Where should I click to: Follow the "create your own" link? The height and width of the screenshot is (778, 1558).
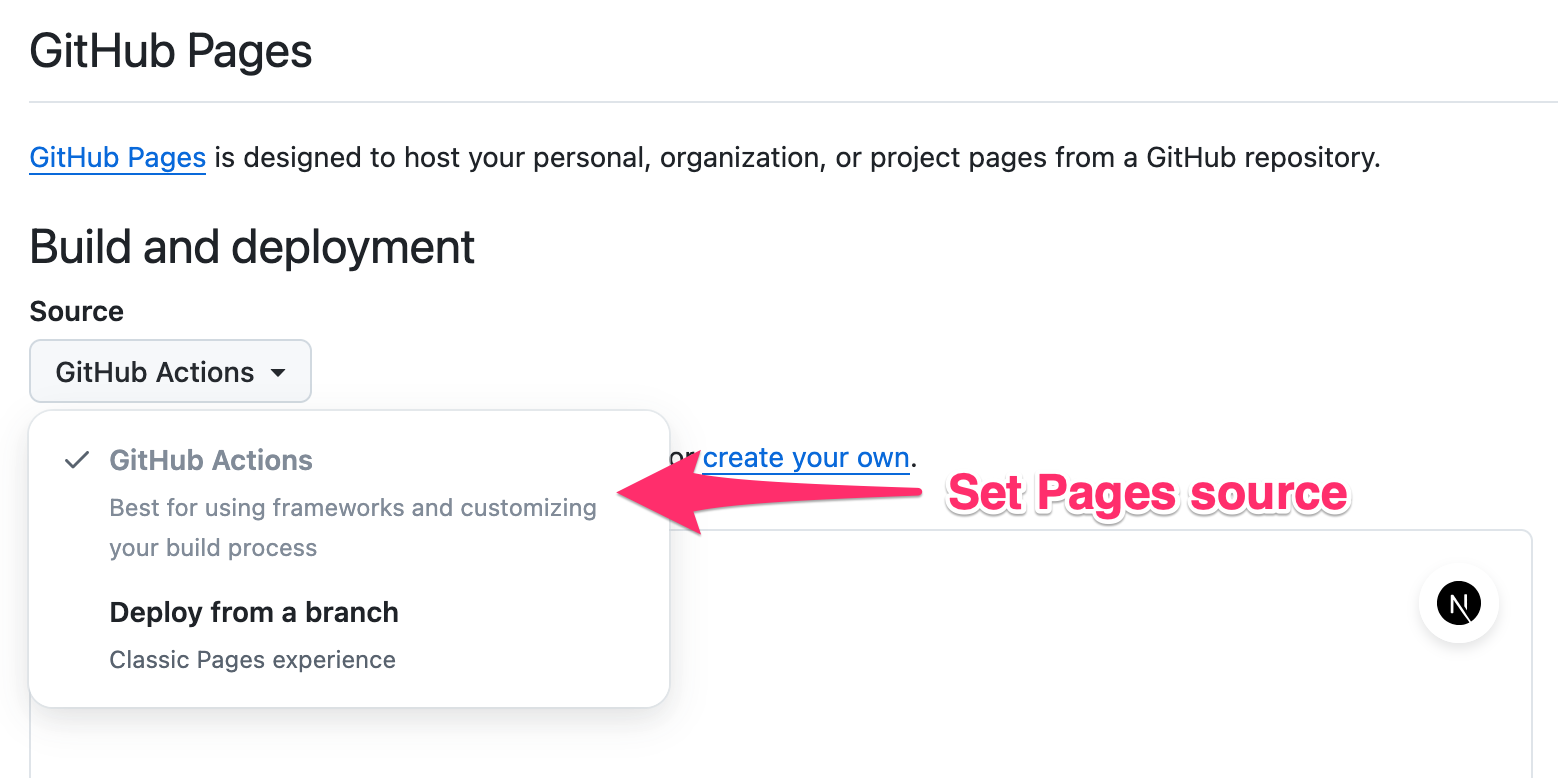[x=806, y=458]
